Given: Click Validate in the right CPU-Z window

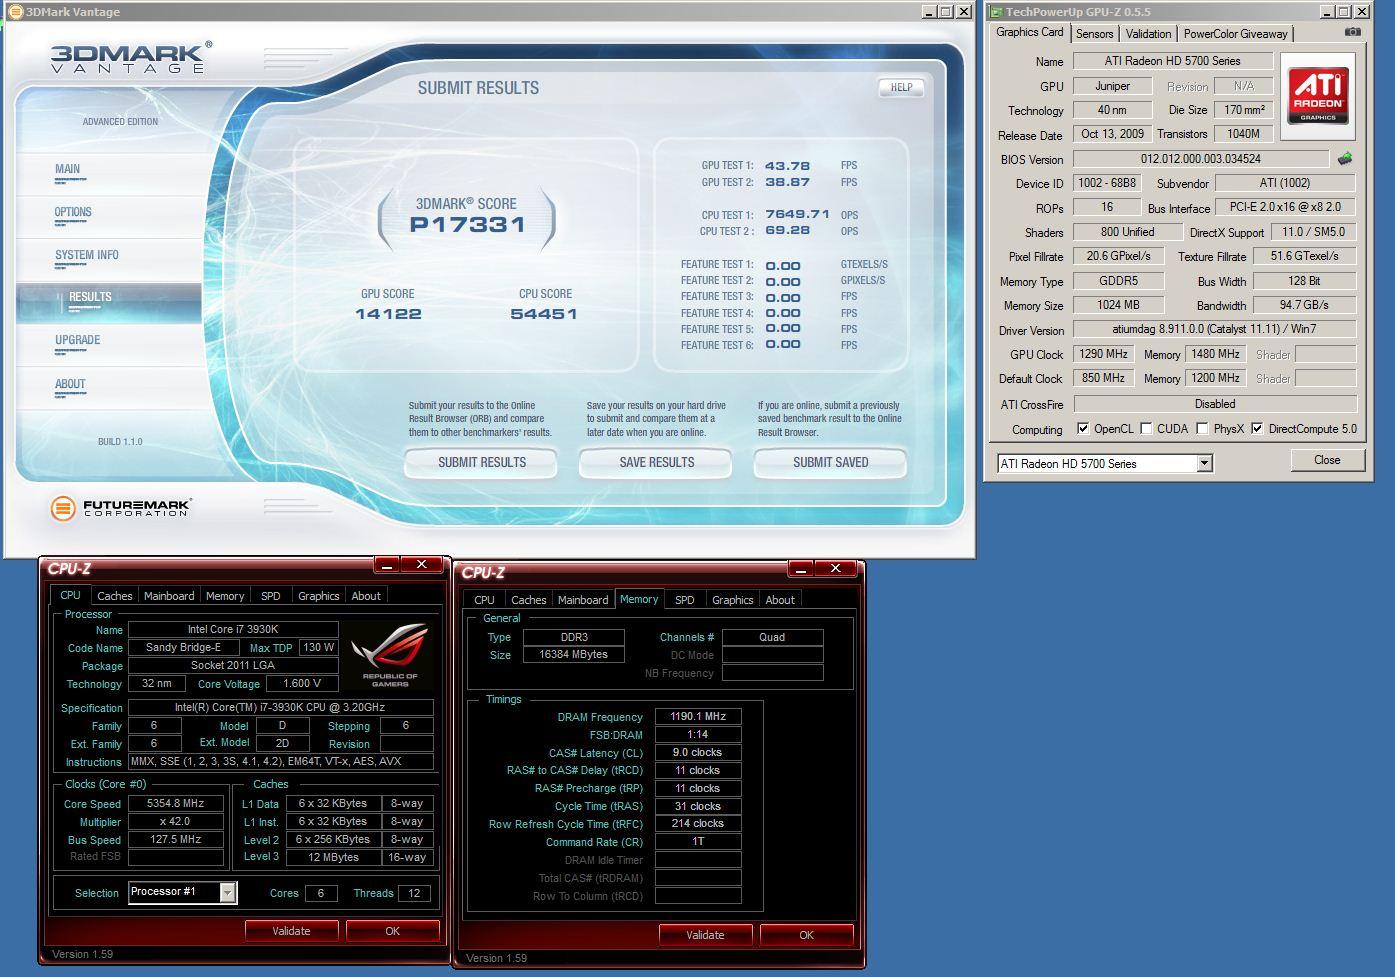Looking at the screenshot, I should (x=705, y=935).
